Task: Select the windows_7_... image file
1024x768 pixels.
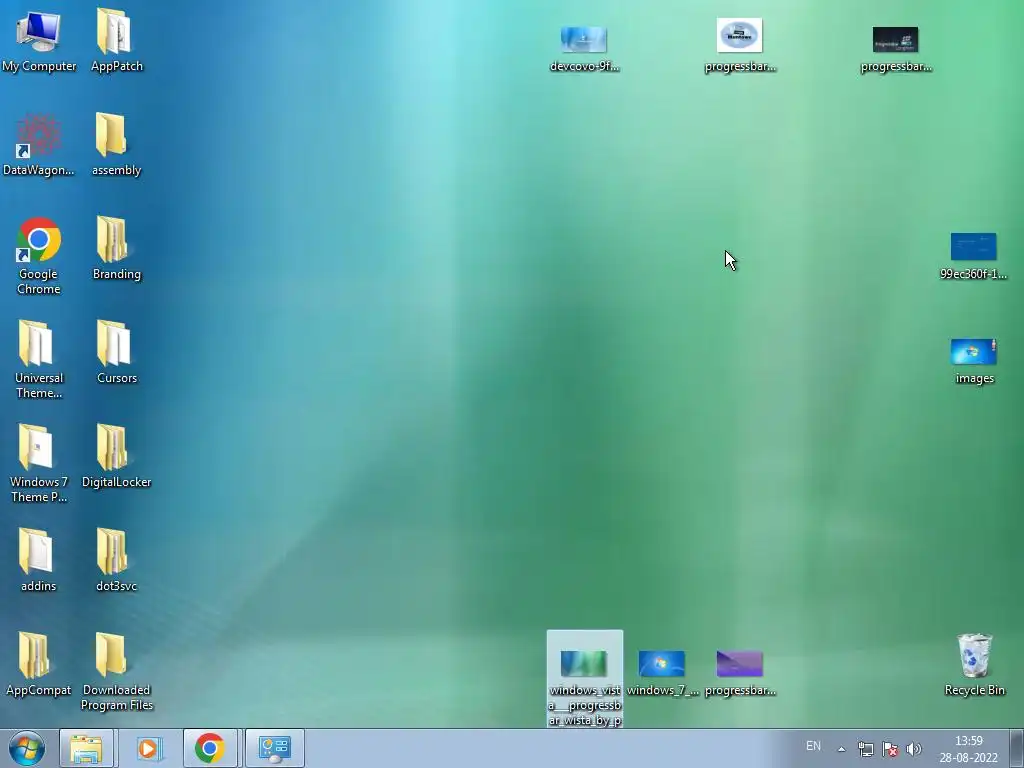Action: pos(662,673)
